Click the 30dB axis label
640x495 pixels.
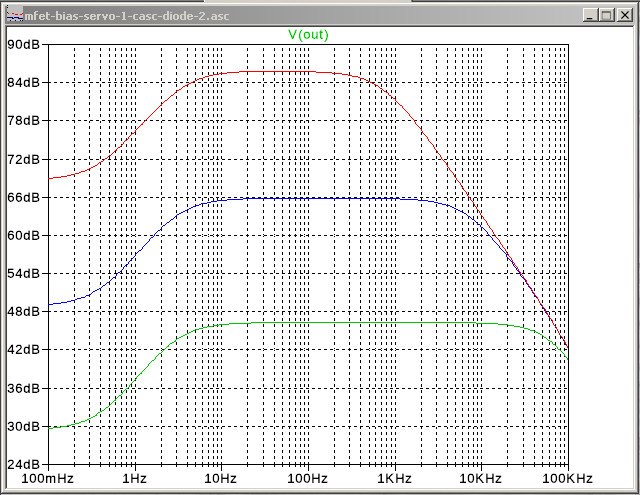point(23,426)
